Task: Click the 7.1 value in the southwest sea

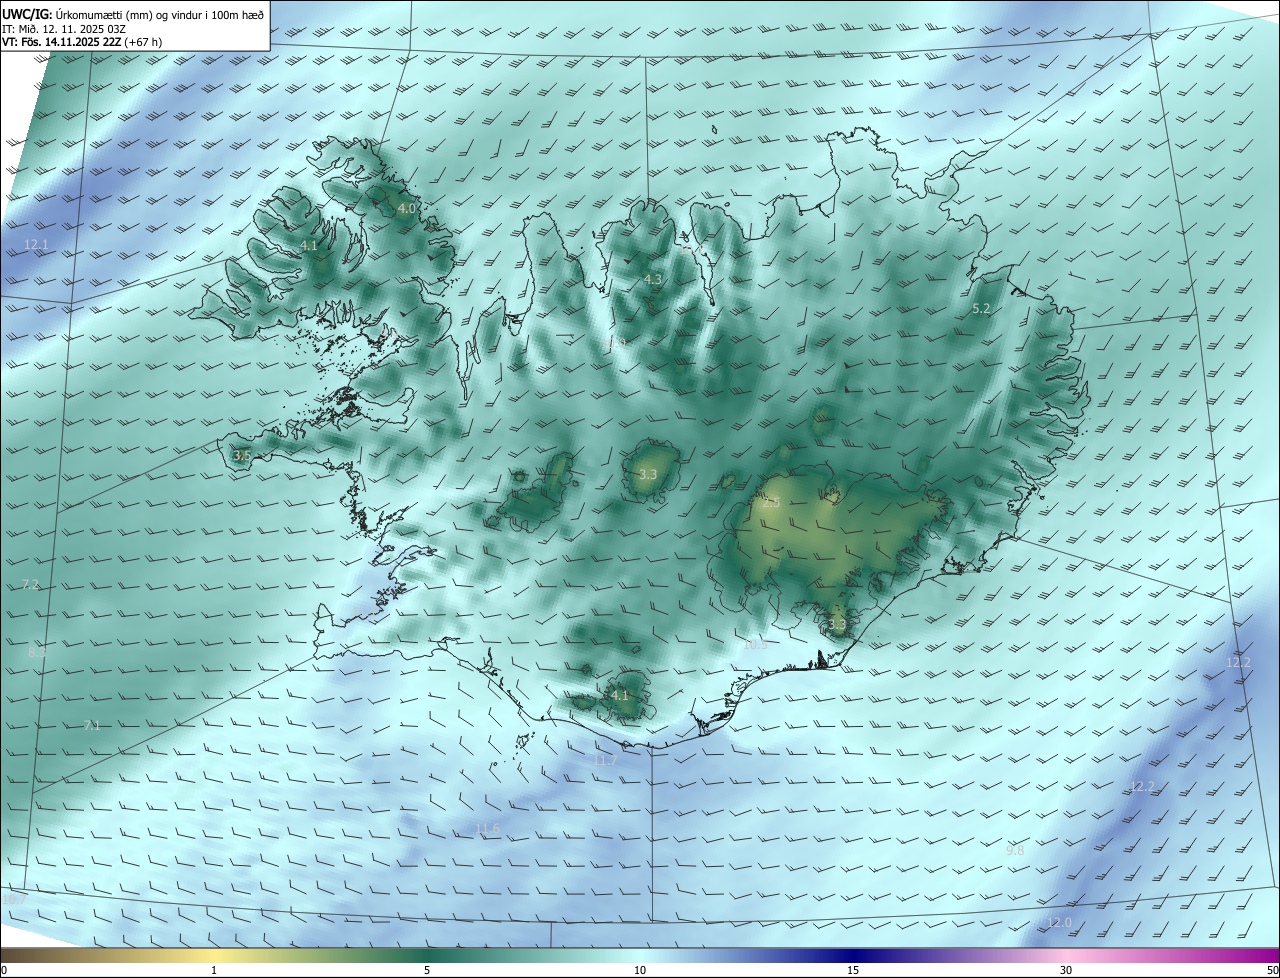Action: point(92,726)
